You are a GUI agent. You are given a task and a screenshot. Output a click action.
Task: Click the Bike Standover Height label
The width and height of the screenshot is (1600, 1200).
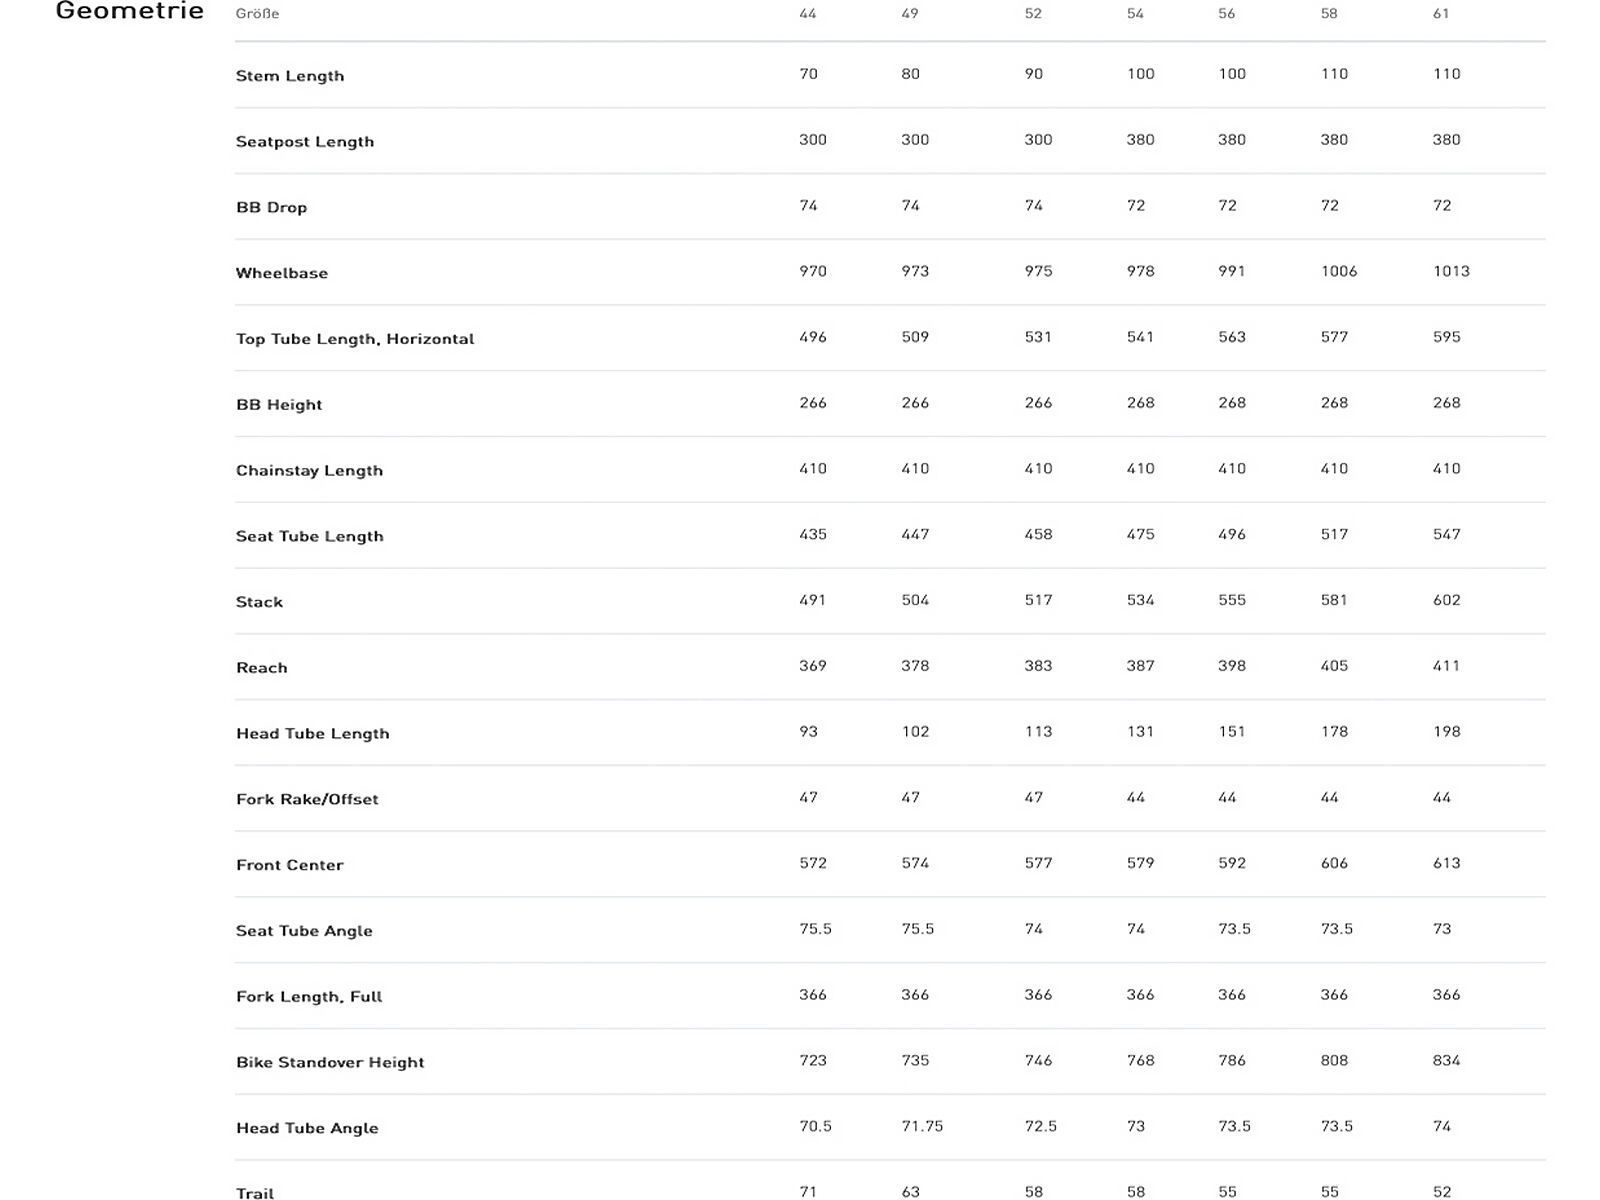pos(330,1062)
